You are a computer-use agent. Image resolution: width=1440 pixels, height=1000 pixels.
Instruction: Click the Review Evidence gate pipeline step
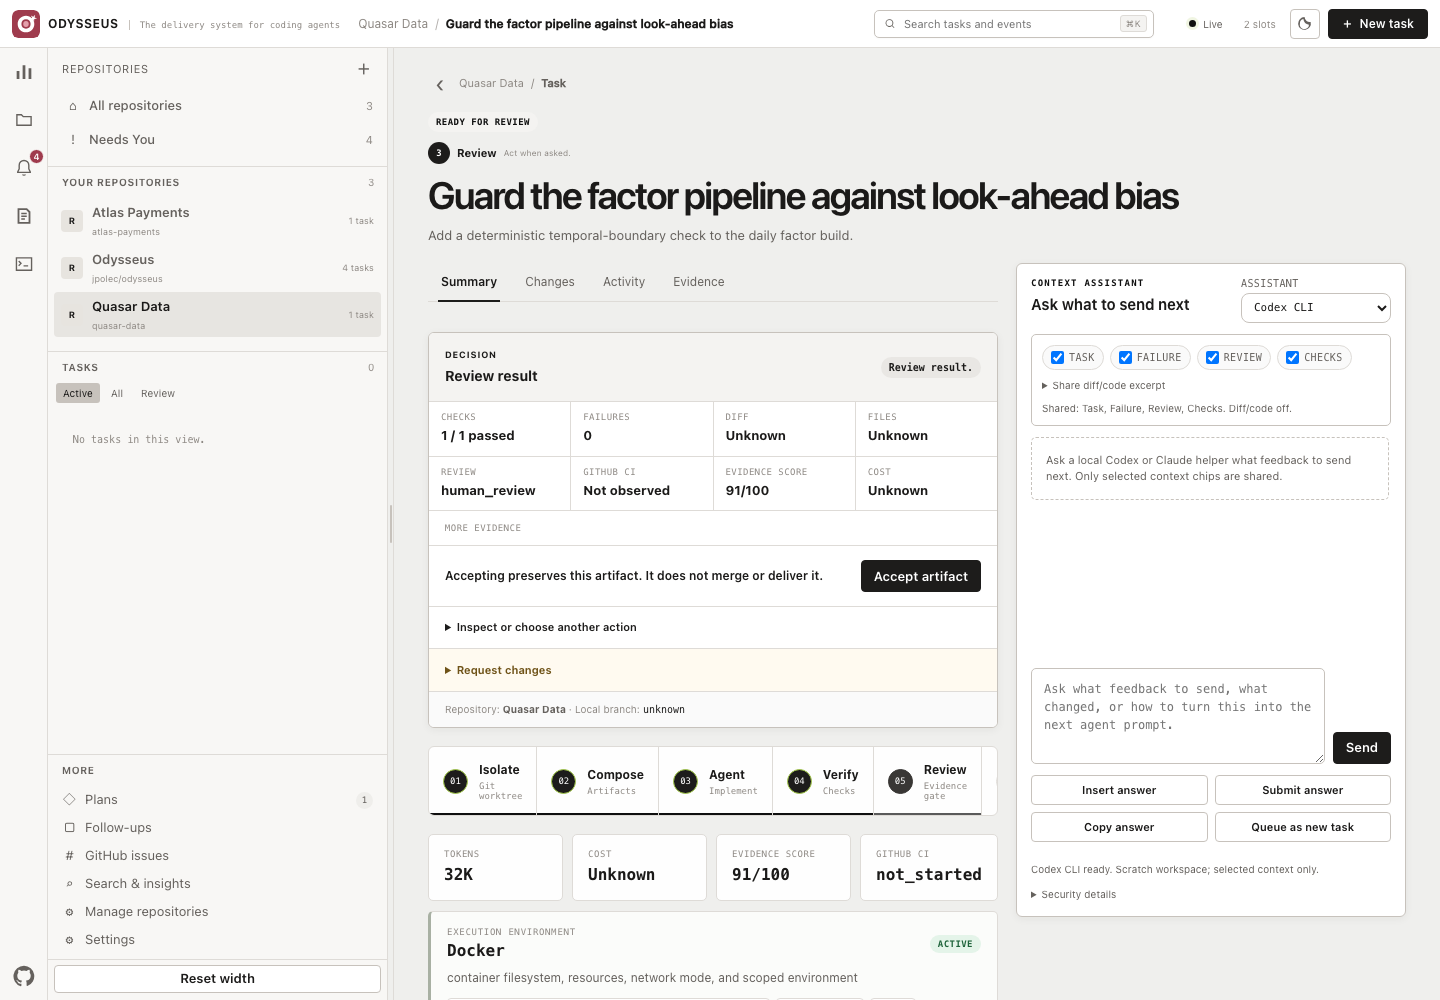pyautogui.click(x=928, y=781)
